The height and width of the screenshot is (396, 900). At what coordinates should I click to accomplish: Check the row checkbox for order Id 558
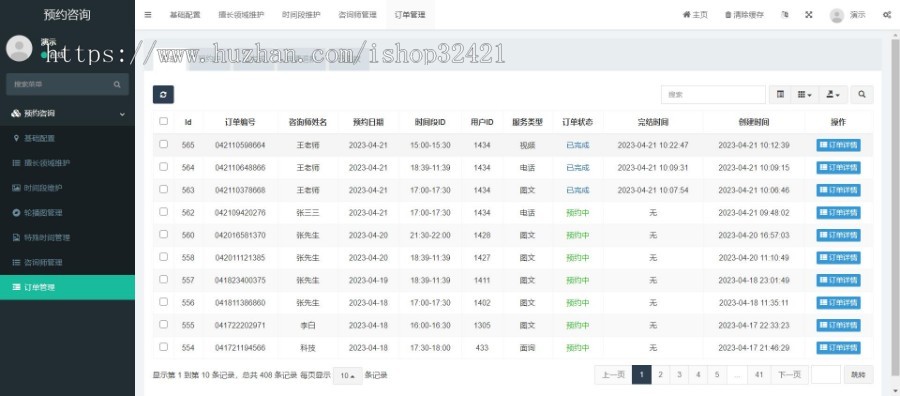(x=164, y=257)
